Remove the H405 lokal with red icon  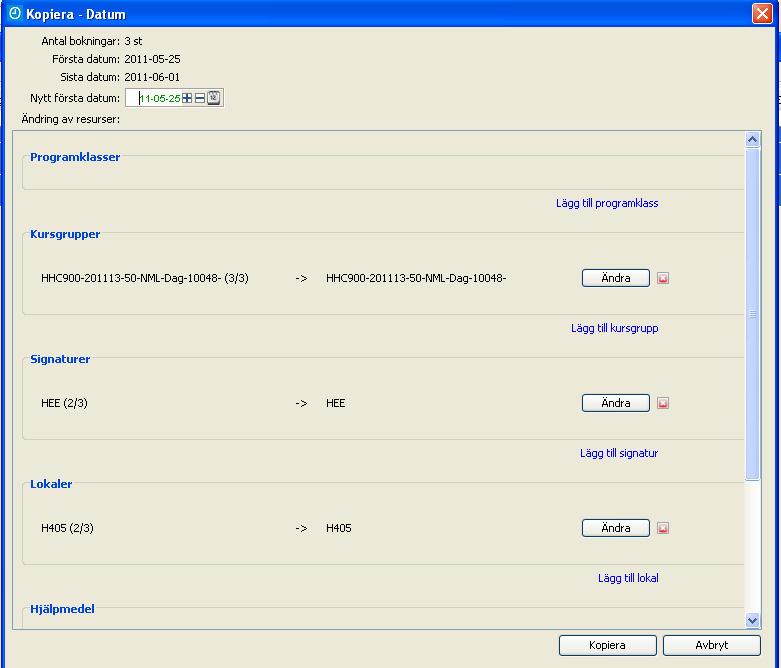click(663, 528)
